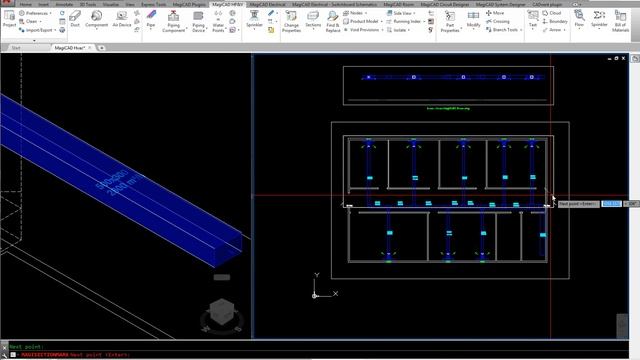
Task: Click the Crossing button
Action: click(x=498, y=21)
